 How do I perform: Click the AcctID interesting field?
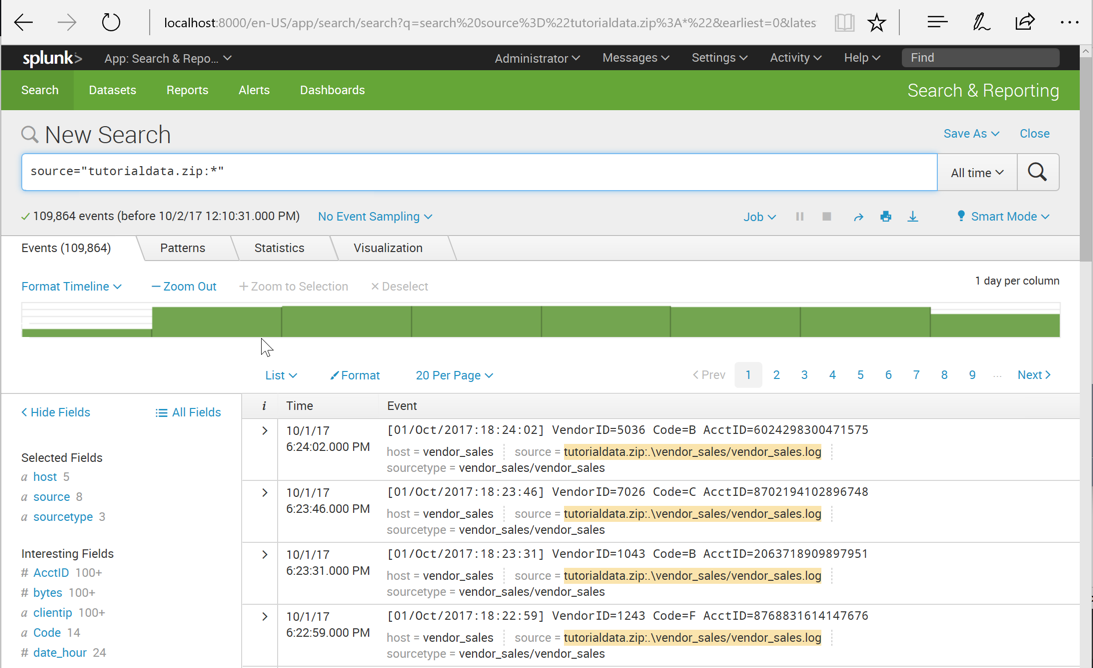pyautogui.click(x=51, y=573)
